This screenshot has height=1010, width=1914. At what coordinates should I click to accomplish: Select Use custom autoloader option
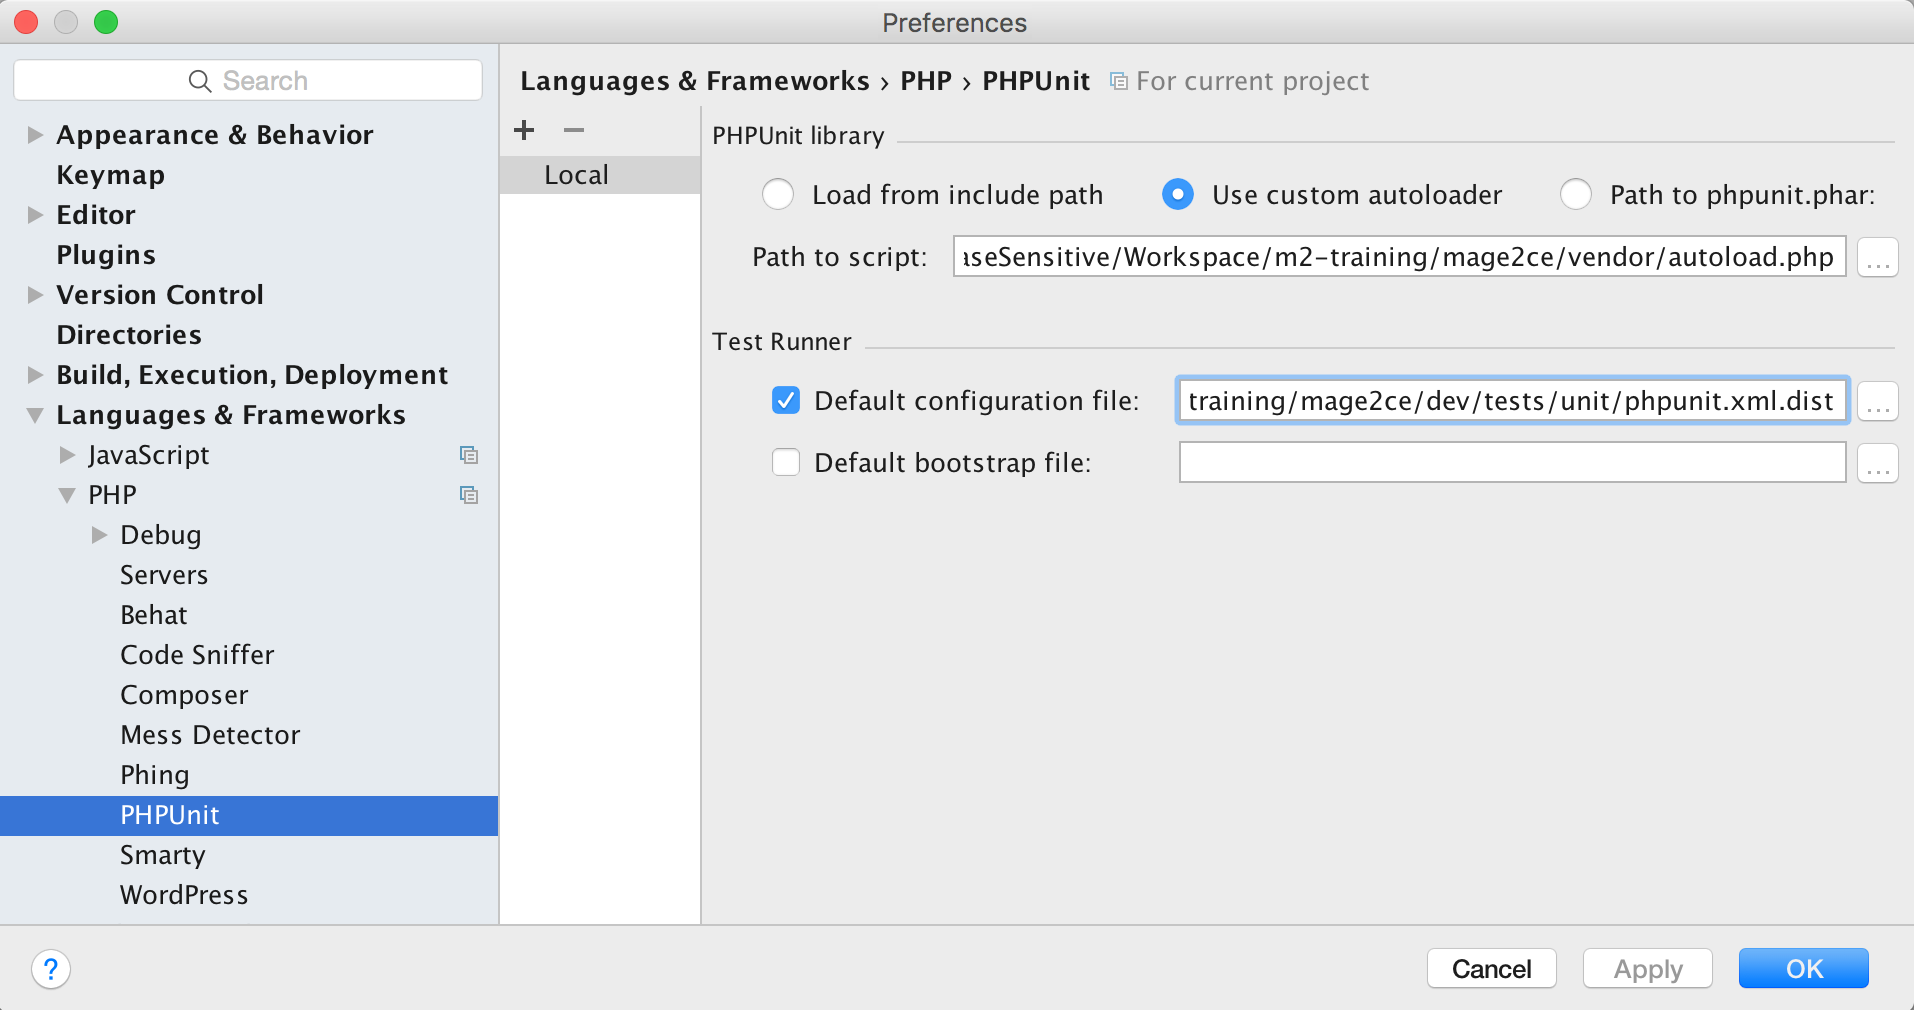click(1178, 194)
